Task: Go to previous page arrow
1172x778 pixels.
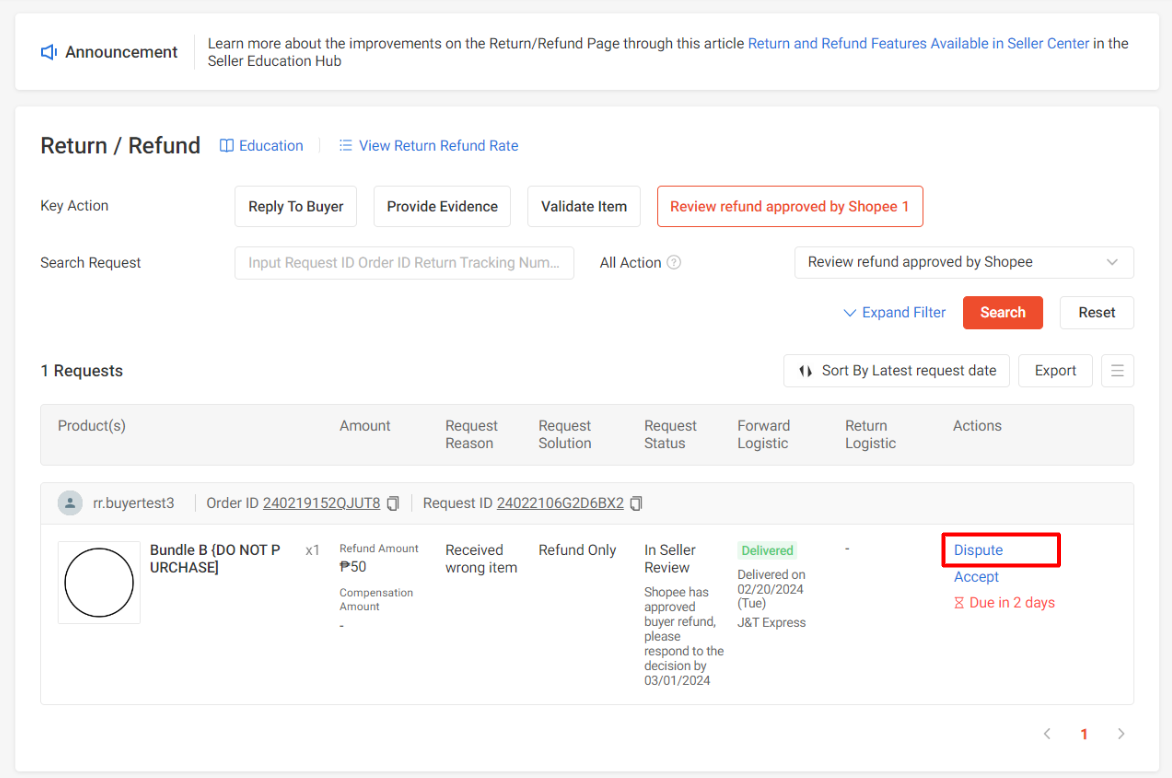Action: click(x=1047, y=734)
